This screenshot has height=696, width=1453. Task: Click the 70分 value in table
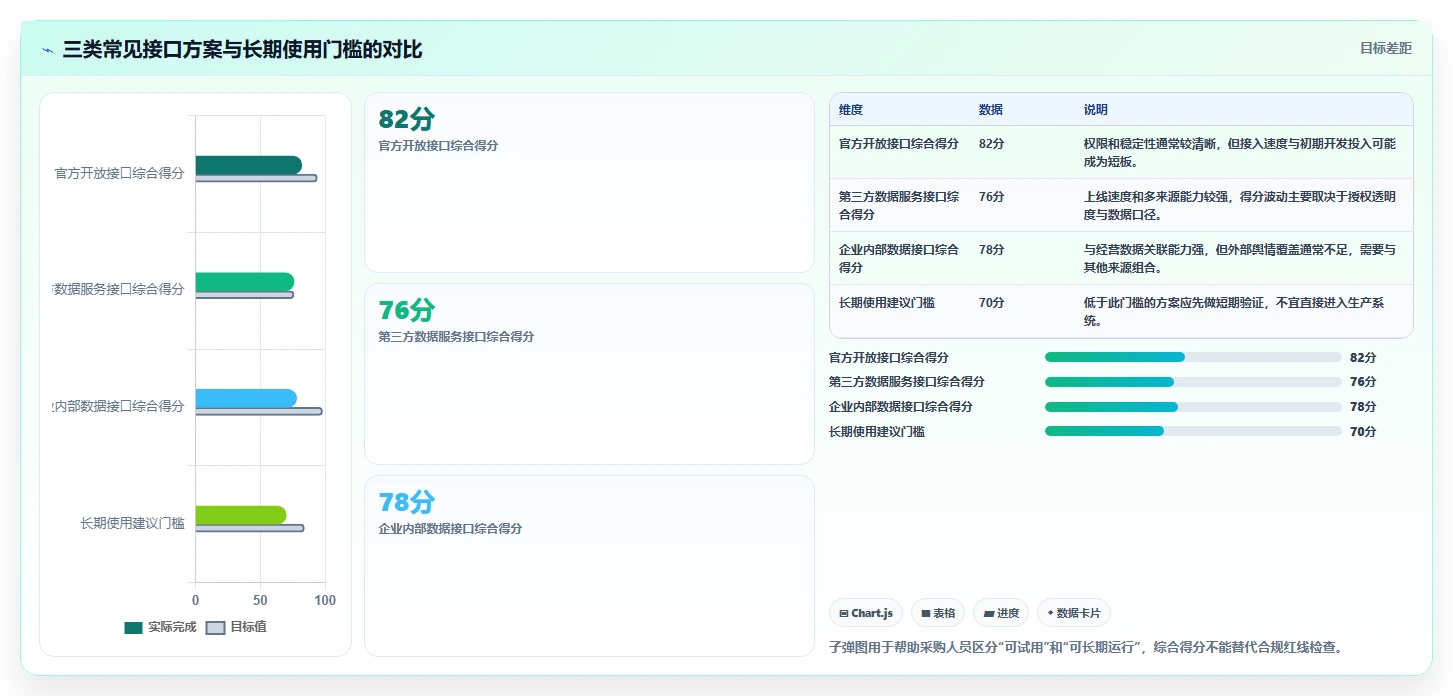tap(992, 302)
